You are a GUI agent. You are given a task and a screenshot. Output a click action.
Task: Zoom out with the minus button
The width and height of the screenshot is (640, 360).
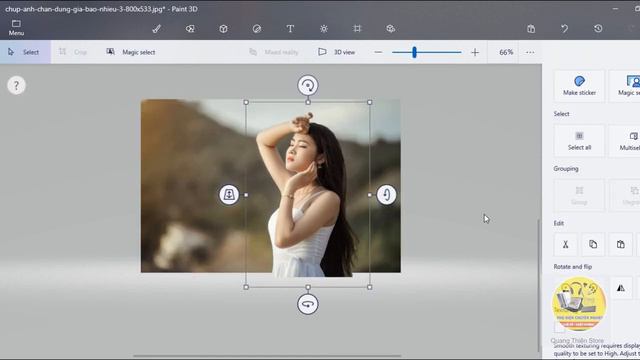point(378,52)
